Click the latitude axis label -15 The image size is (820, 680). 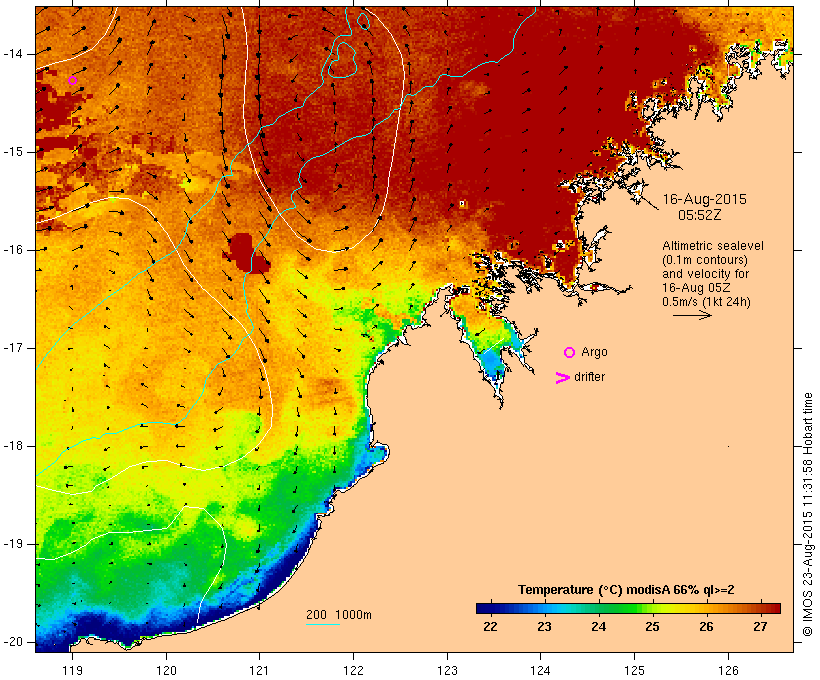(x=13, y=152)
